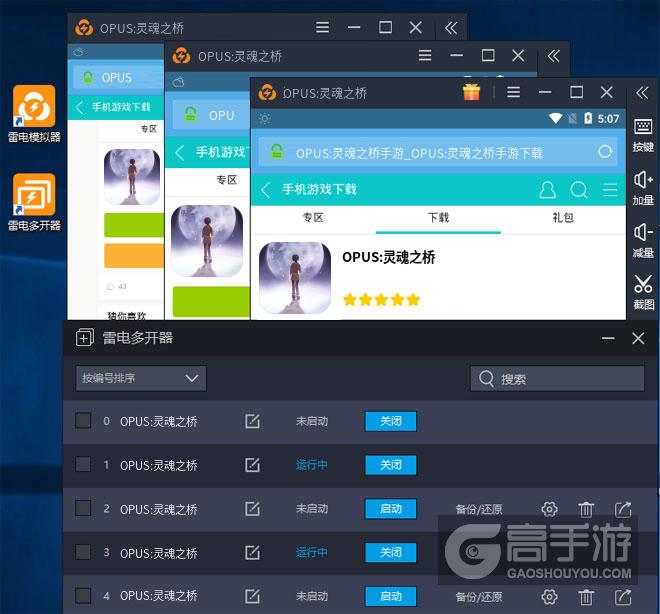The height and width of the screenshot is (614, 660).
Task: Go back using arrow beside 手机游戏下载
Action: (x=266, y=190)
